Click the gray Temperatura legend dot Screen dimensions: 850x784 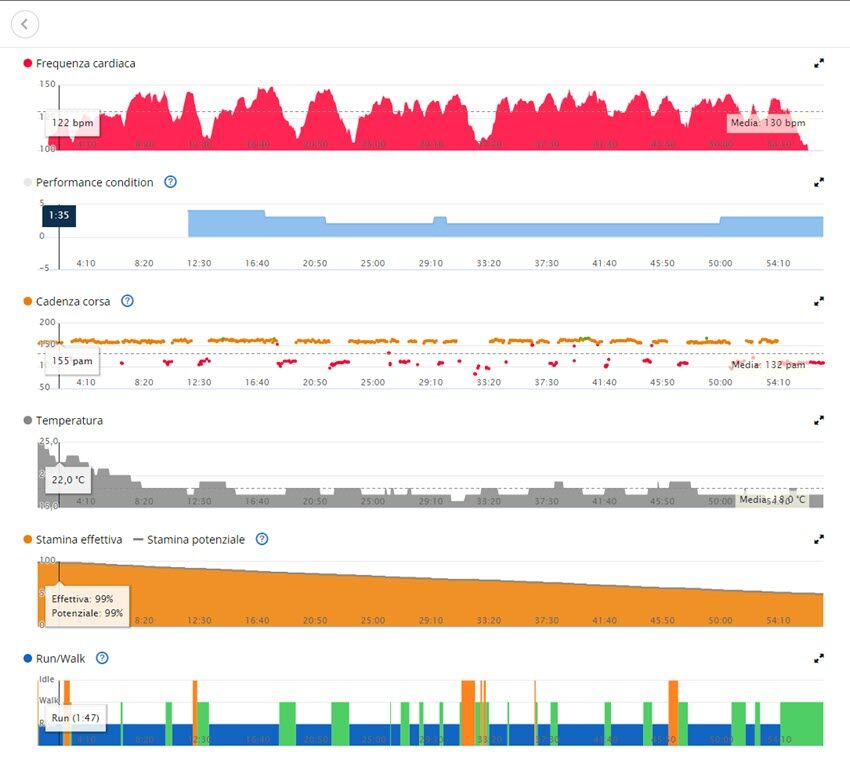point(28,420)
